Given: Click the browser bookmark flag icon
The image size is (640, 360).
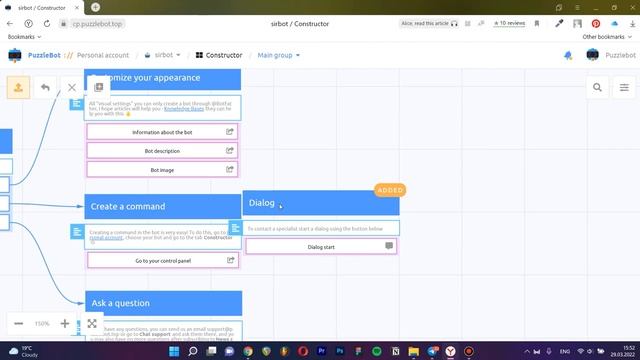Looking at the screenshot, I should tap(537, 24).
